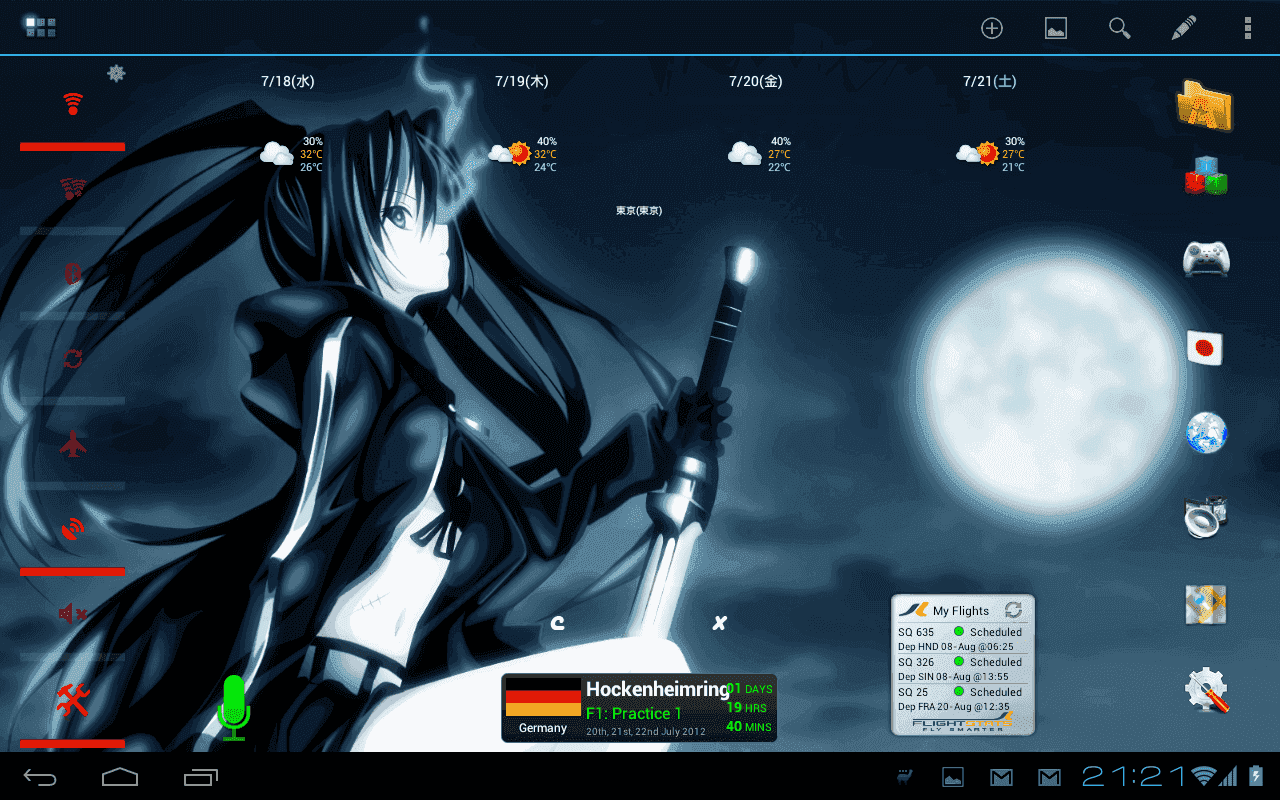Open the speaker and camera media icon
The height and width of the screenshot is (800, 1280).
(1206, 518)
